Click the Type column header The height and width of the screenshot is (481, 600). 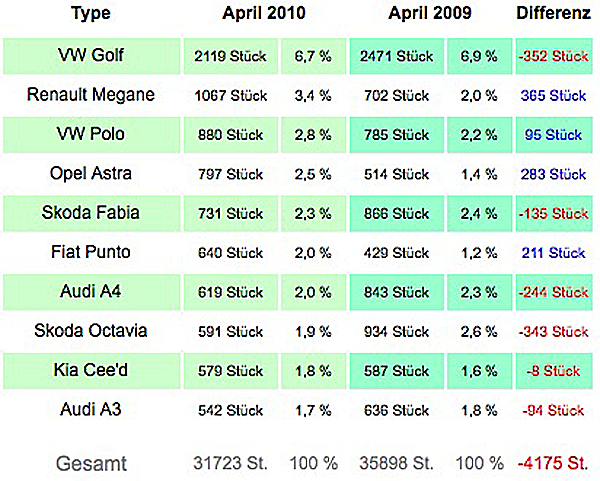(91, 14)
